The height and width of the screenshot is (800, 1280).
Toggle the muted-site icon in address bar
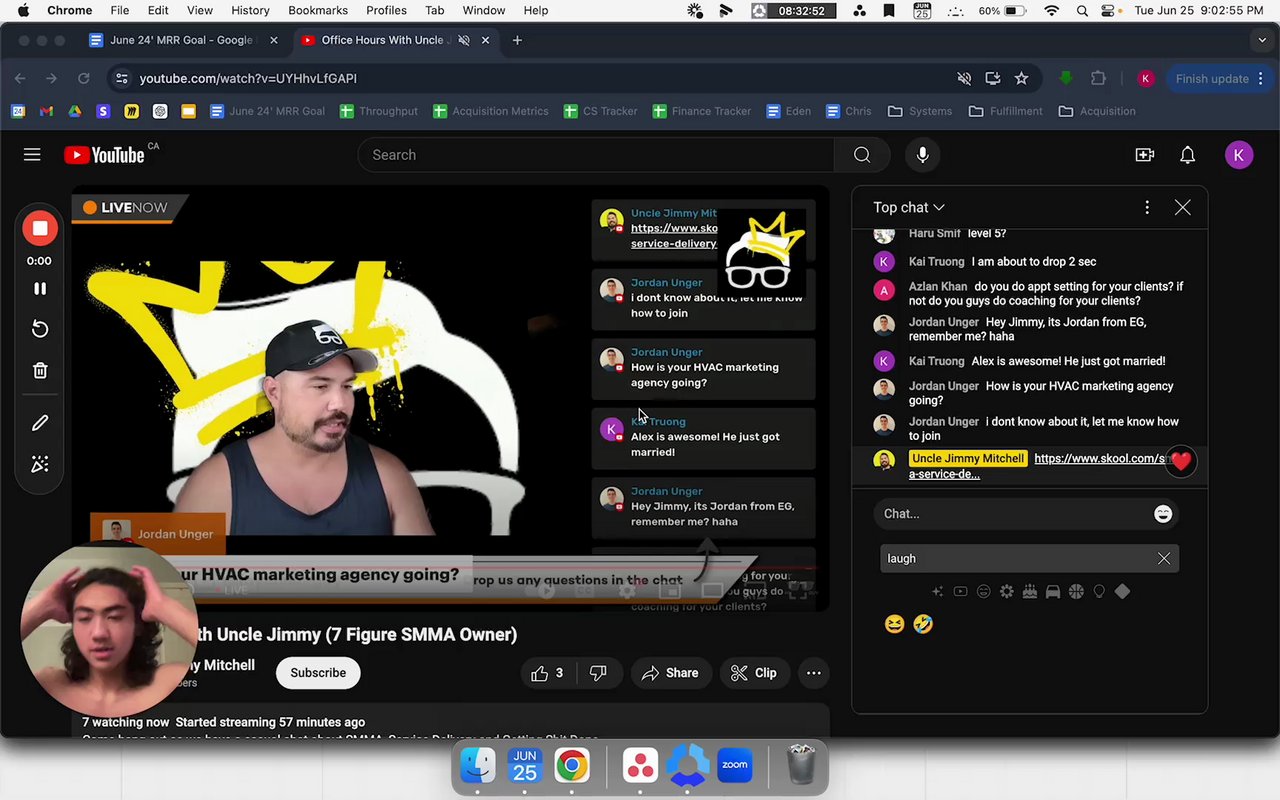(x=964, y=78)
